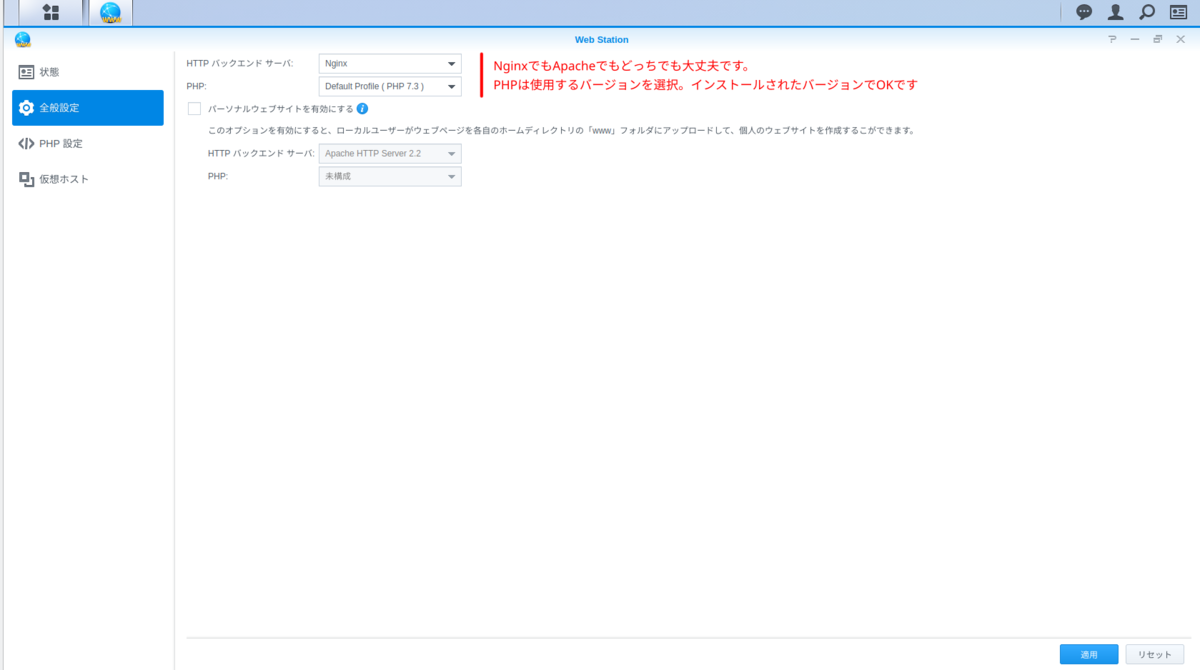Click the Web Station globe icon in the title bar
The width and height of the screenshot is (1200, 670).
pyautogui.click(x=22, y=39)
